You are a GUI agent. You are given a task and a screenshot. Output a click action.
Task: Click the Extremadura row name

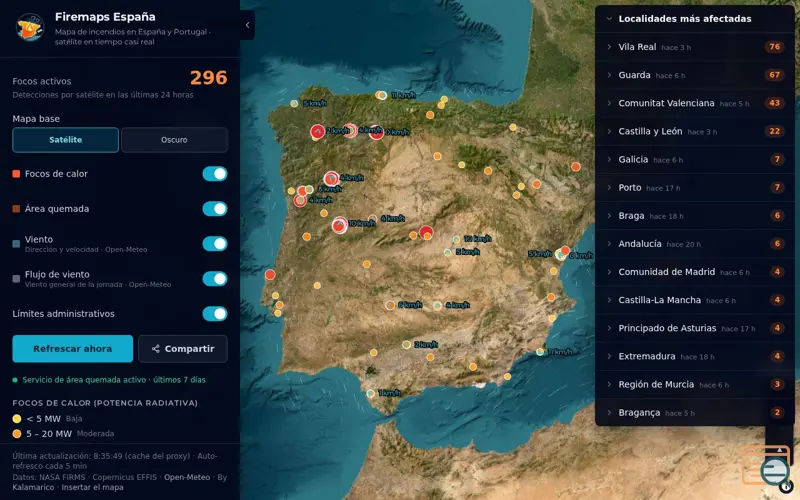tap(646, 356)
